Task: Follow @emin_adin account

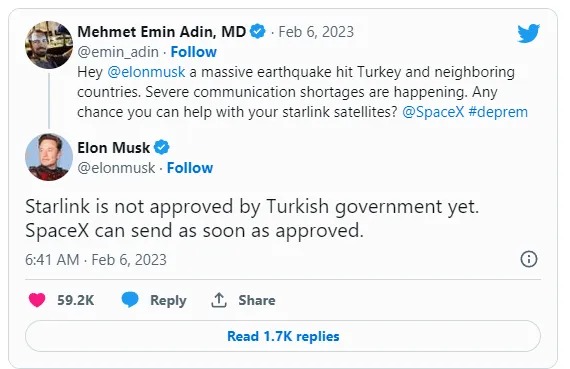Action: coord(193,52)
